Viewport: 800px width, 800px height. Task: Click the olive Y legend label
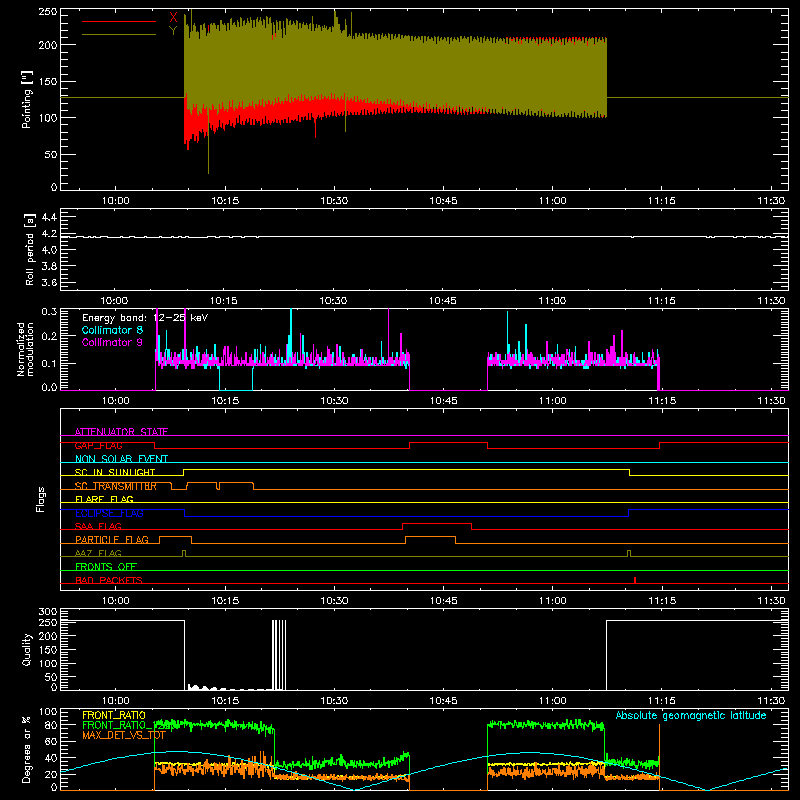173,31
